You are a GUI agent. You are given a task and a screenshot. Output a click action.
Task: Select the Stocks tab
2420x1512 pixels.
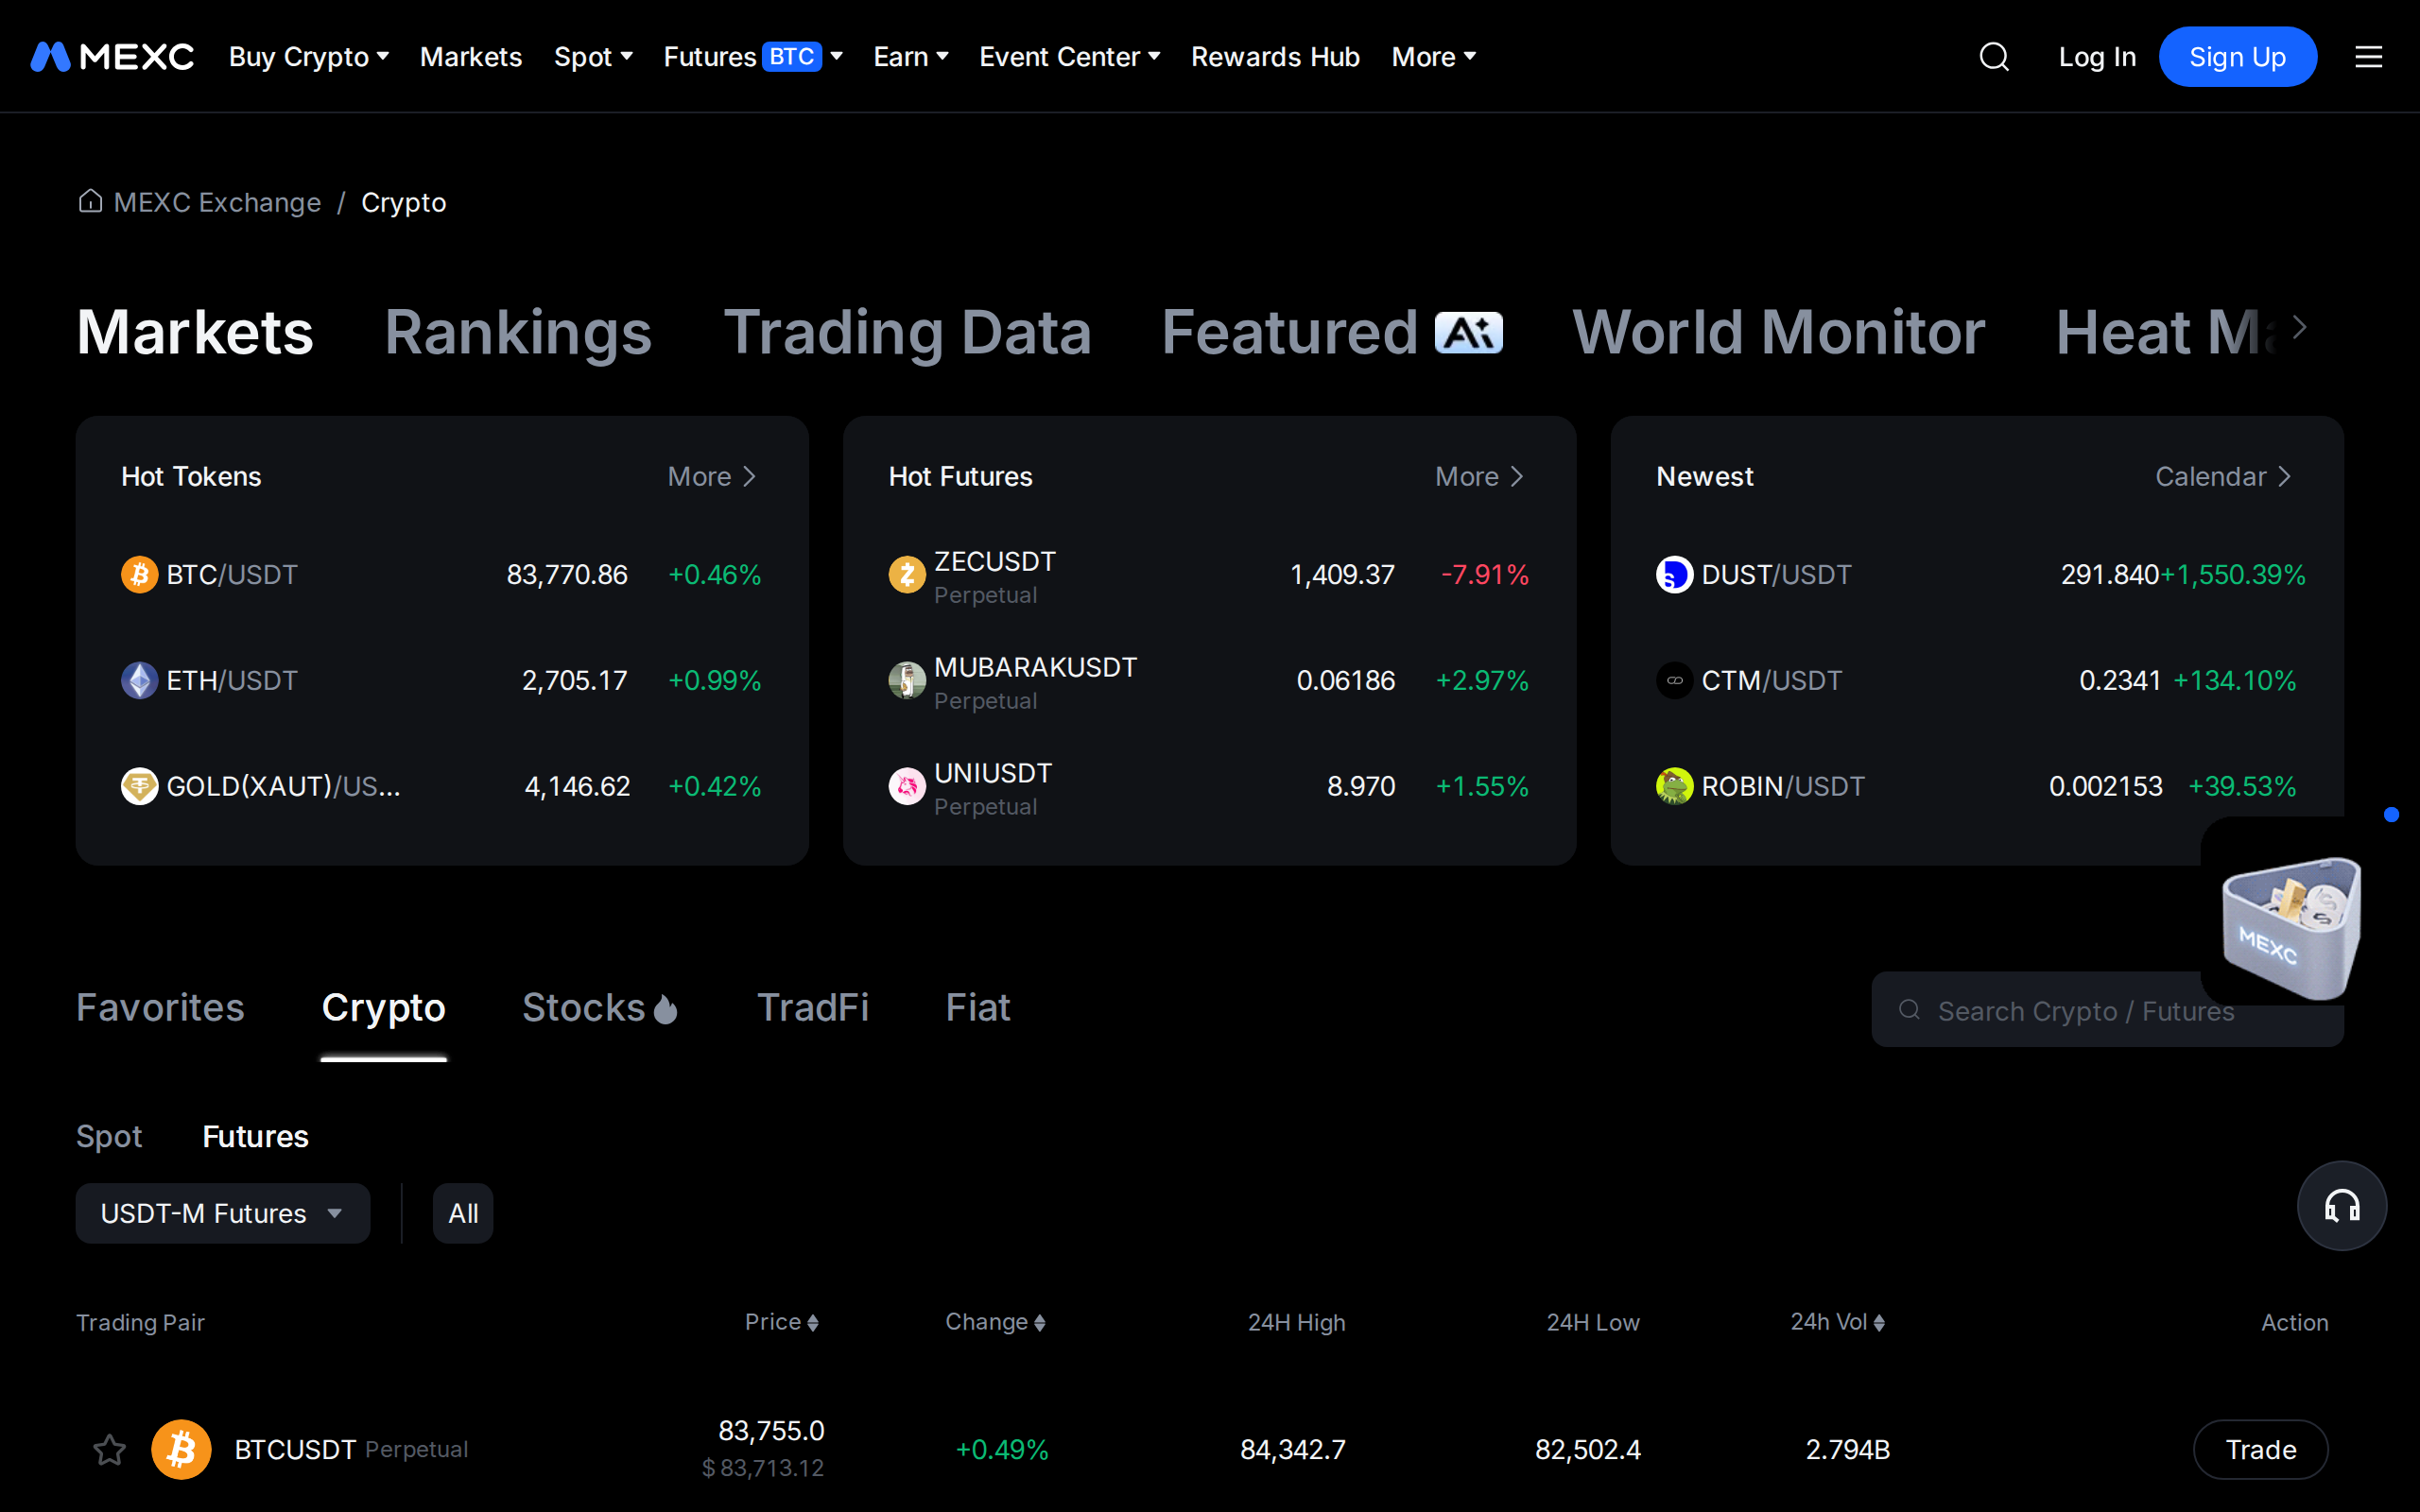600,1007
